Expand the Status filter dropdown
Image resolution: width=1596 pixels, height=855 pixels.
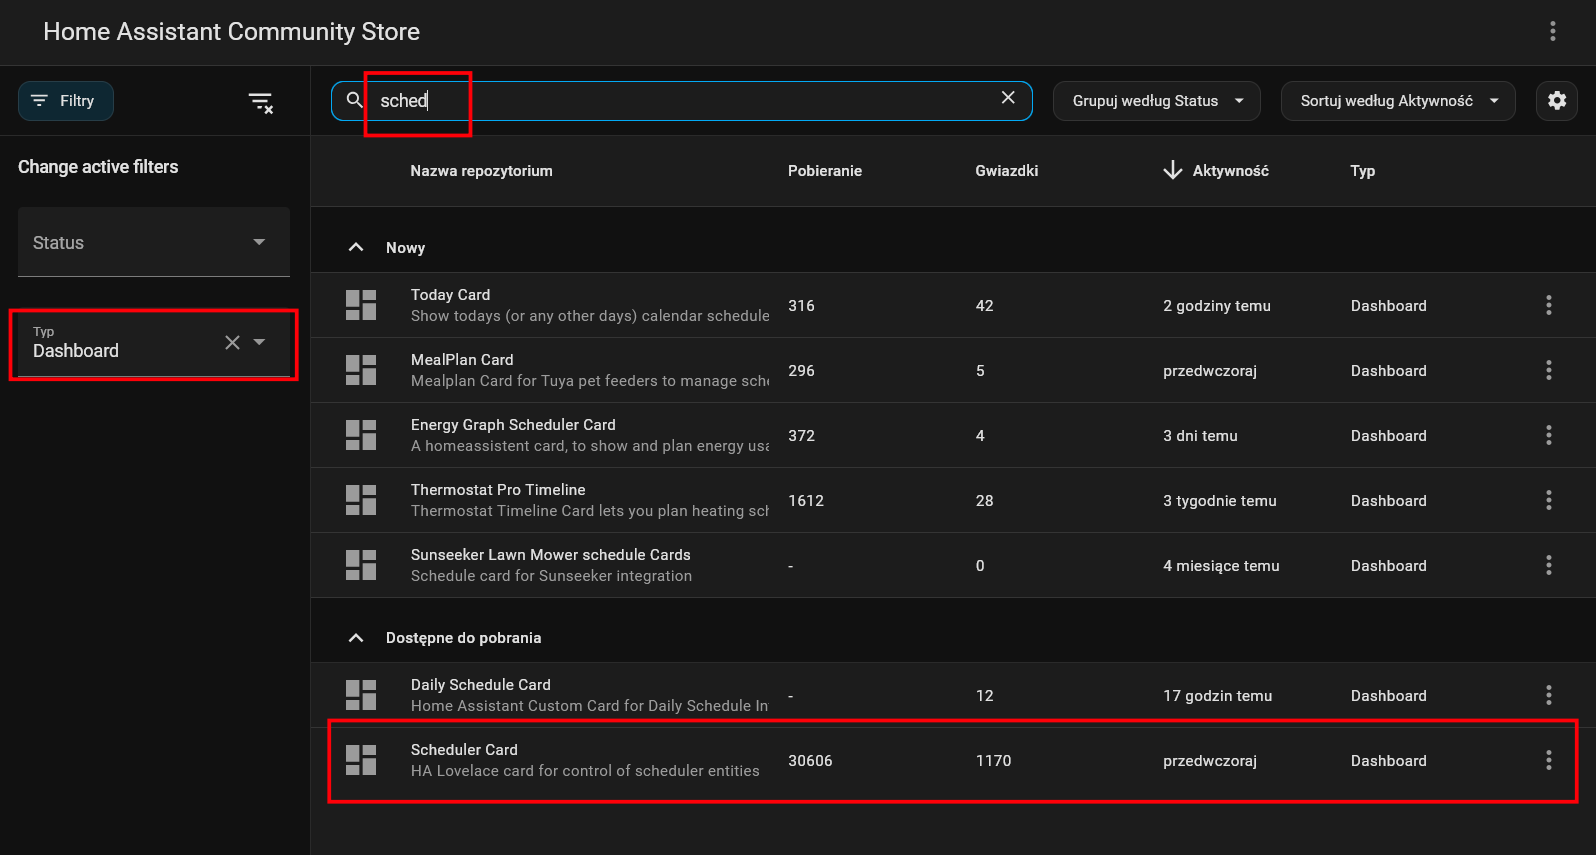point(153,242)
